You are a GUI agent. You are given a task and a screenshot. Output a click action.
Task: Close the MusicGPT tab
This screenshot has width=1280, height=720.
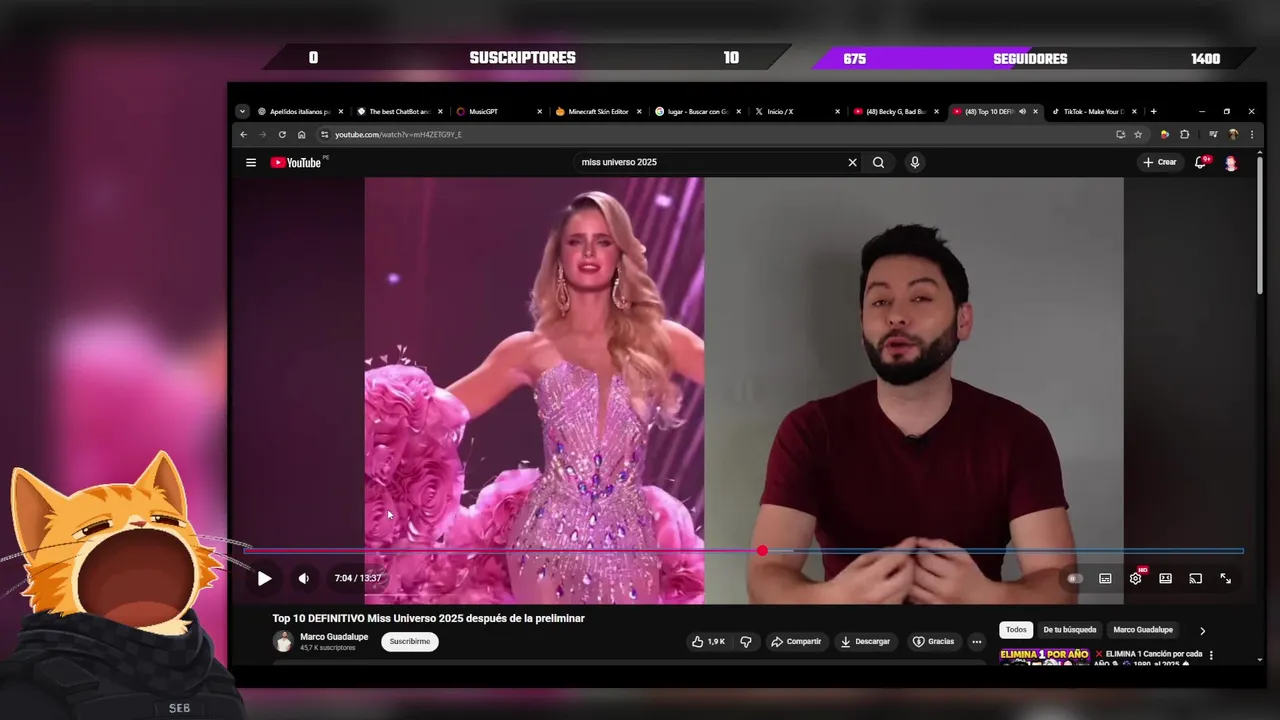click(x=539, y=111)
